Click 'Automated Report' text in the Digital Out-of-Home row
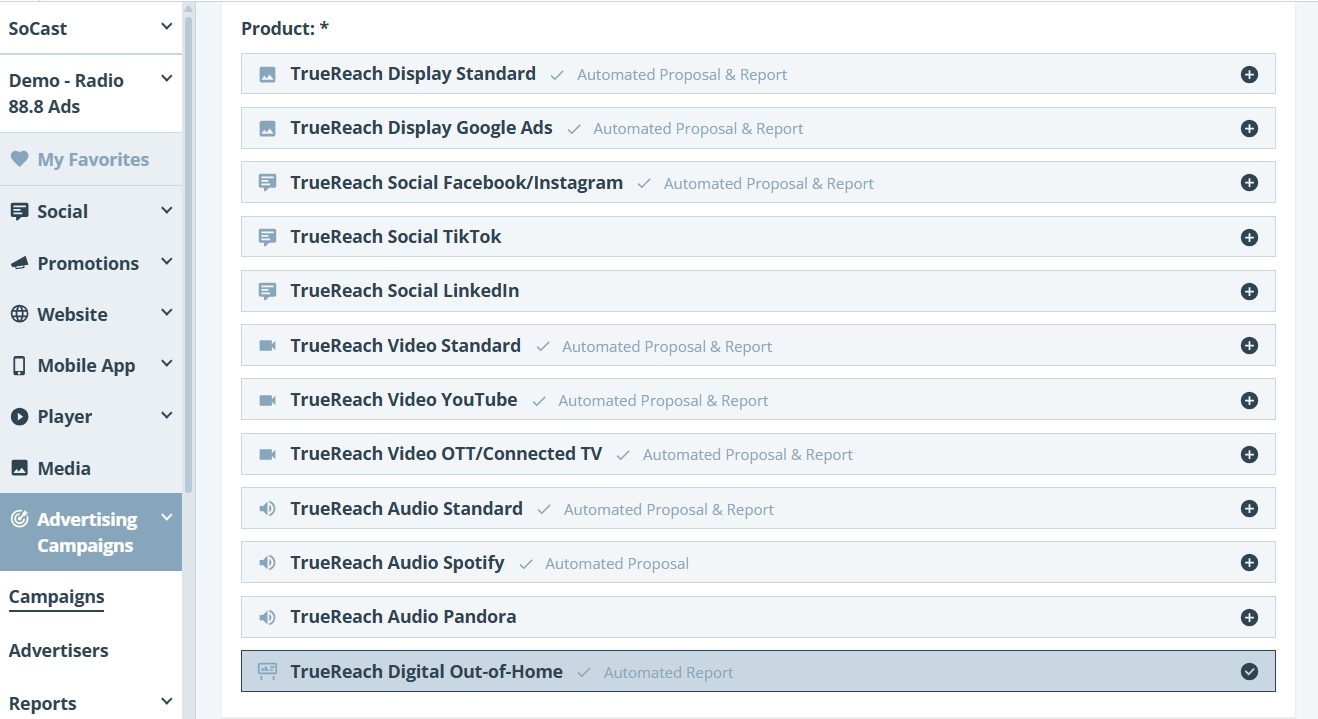 pos(668,673)
